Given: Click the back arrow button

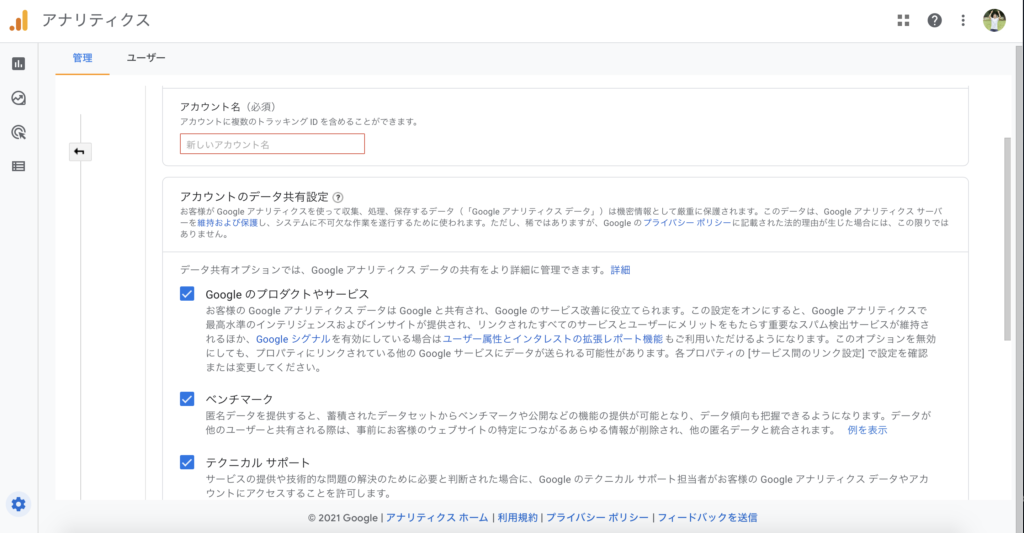Looking at the screenshot, I should point(80,152).
